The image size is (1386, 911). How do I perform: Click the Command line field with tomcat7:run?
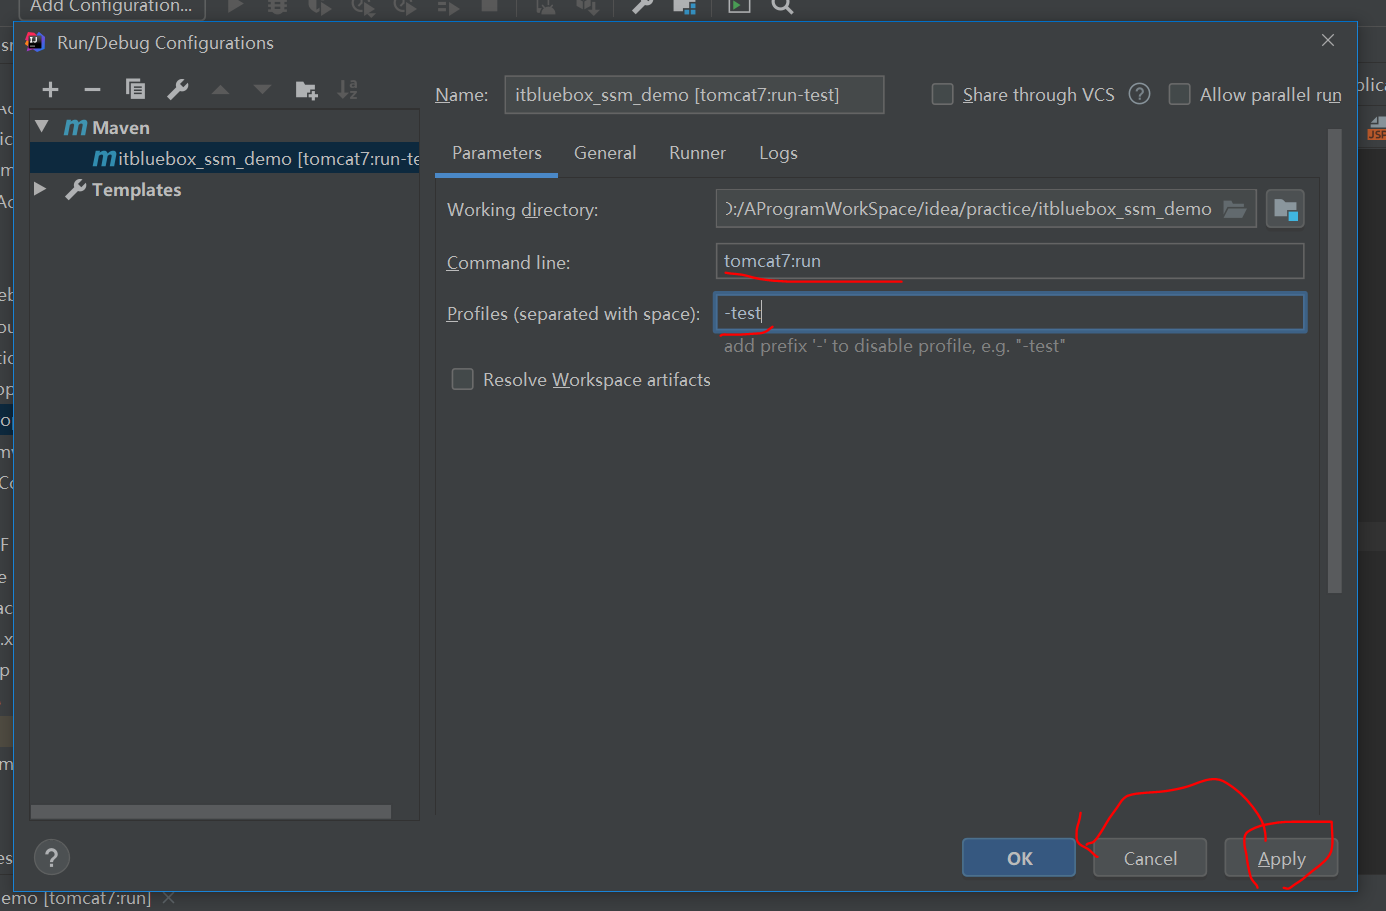click(x=1010, y=261)
